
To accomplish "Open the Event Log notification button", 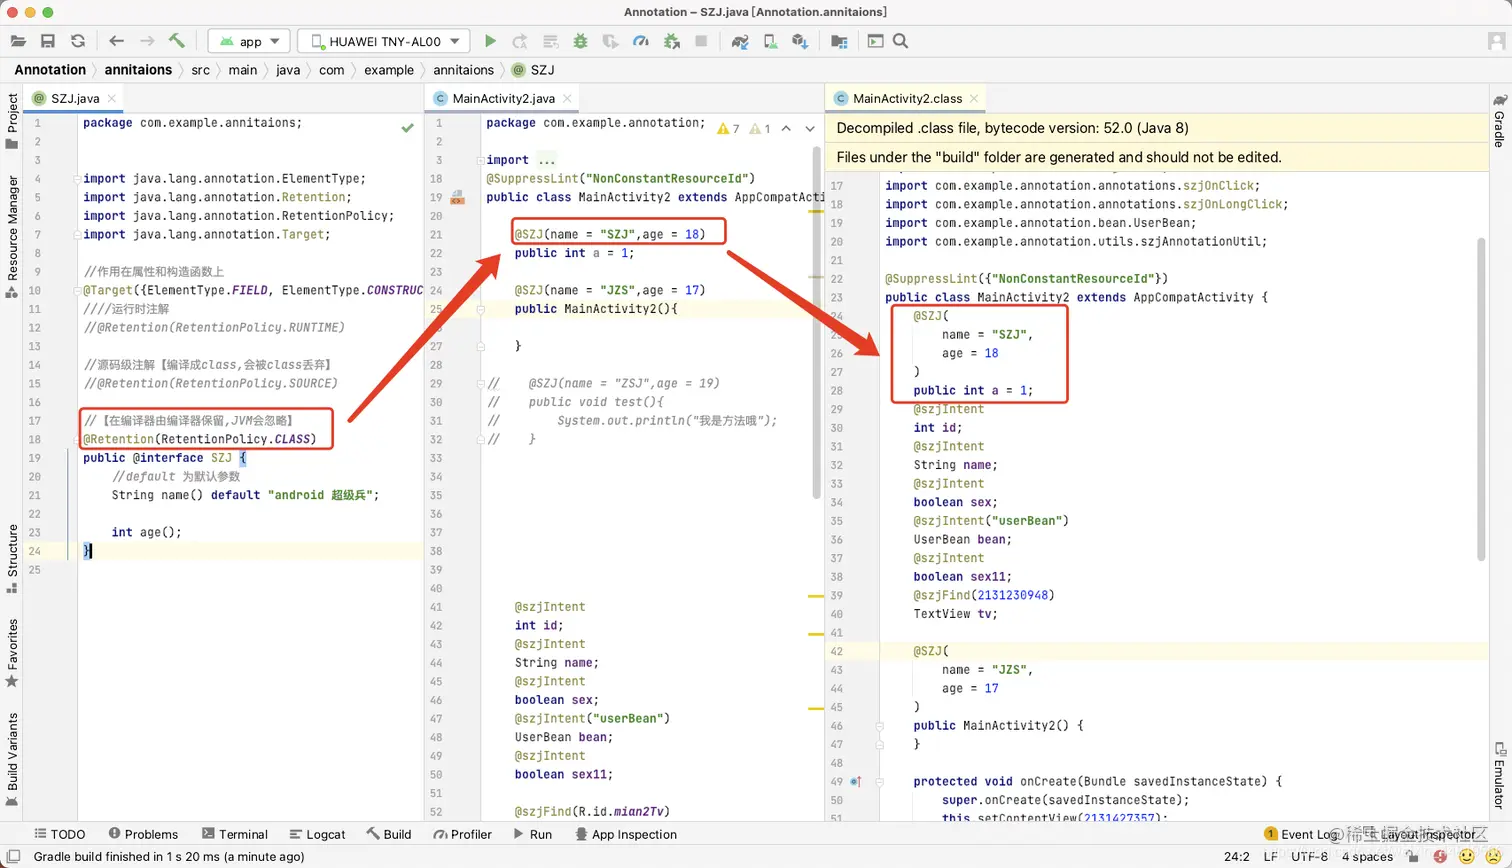I will (1301, 834).
